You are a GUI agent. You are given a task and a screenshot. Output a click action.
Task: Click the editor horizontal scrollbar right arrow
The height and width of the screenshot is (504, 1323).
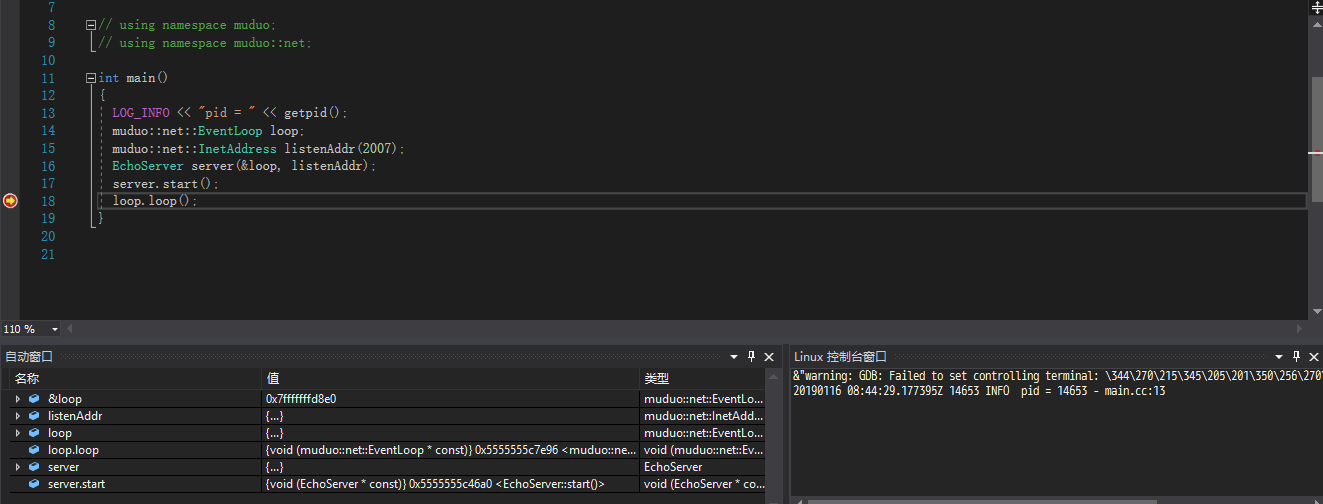point(1300,329)
